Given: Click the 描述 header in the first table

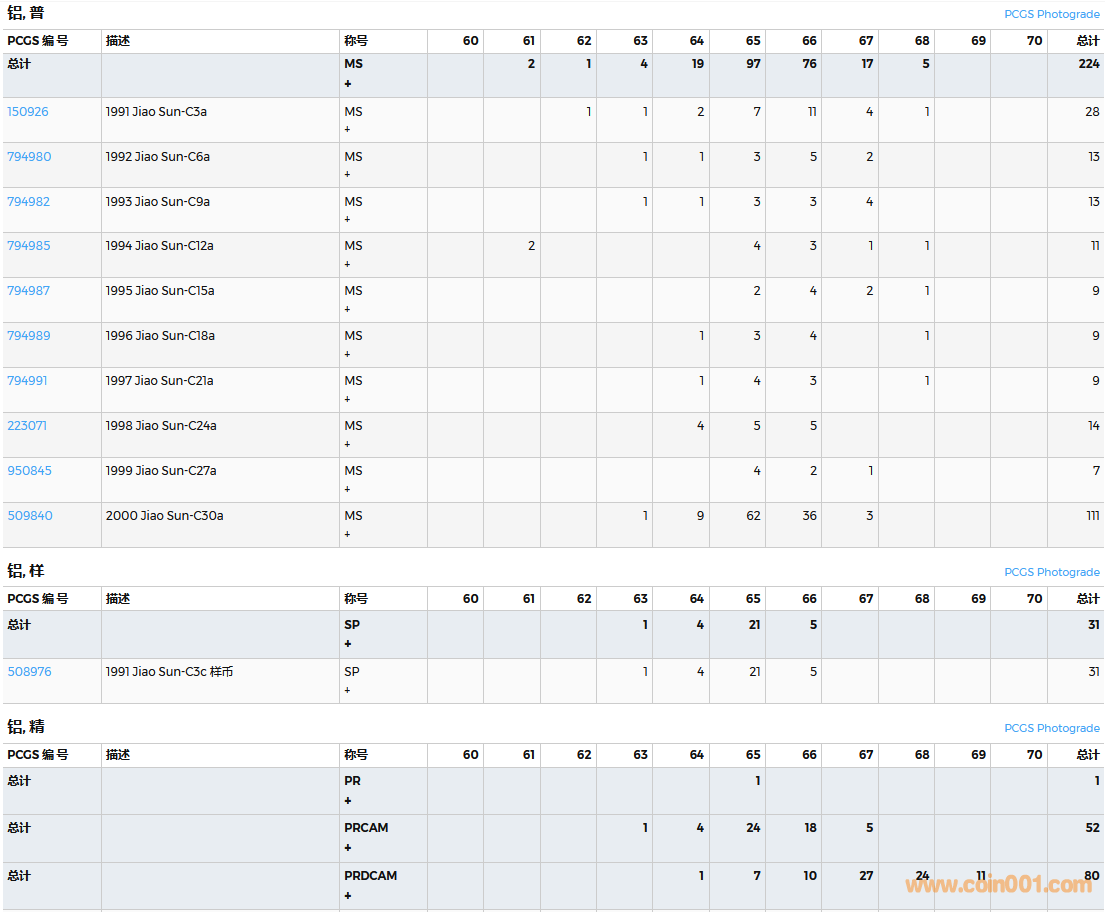Looking at the screenshot, I should [x=118, y=41].
